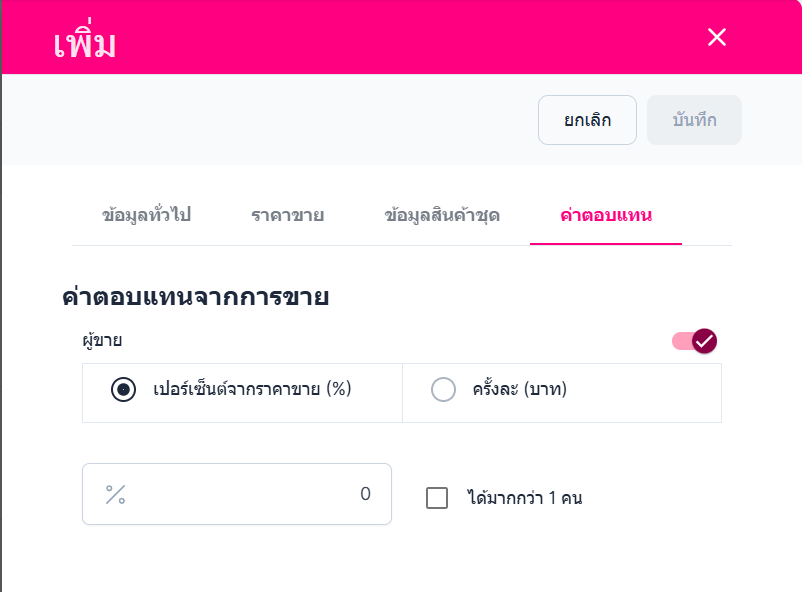Image resolution: width=802 pixels, height=592 pixels.
Task: Turn off the ผู้ขาย commission toggle
Action: tap(695, 341)
